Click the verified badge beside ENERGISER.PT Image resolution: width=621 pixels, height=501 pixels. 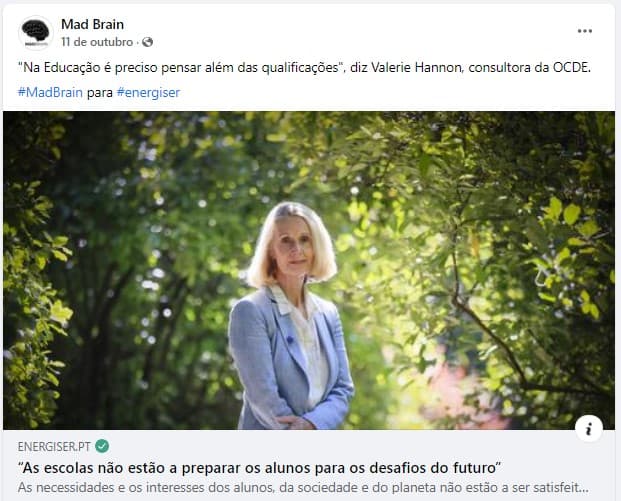click(102, 446)
